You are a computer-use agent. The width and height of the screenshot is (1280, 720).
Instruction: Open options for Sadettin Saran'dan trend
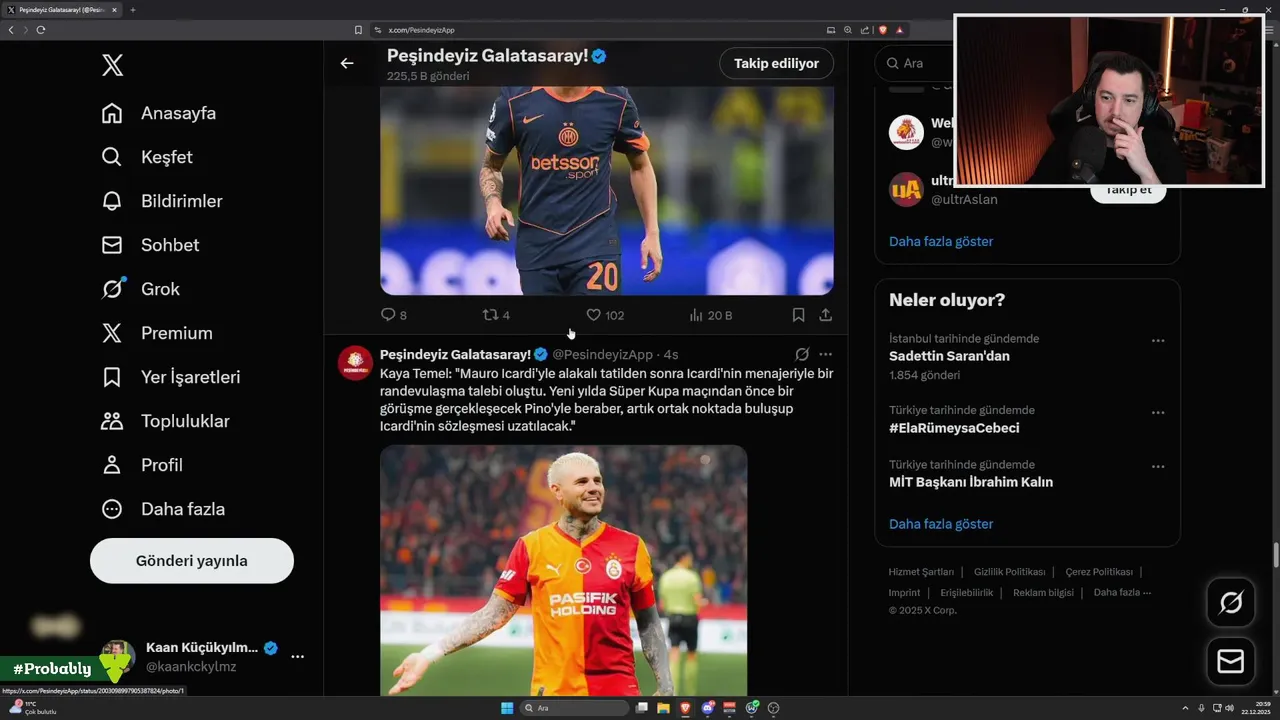1158,341
